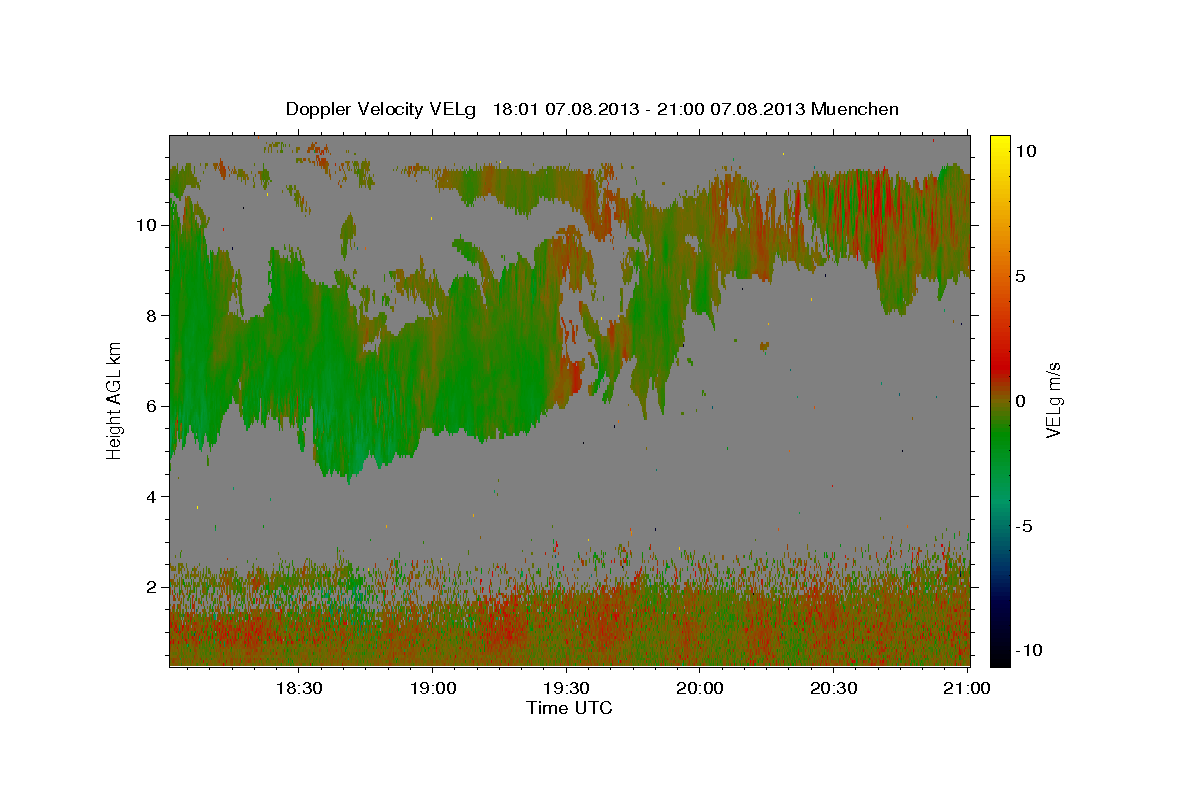Click the colorbar top tick label 10
Image resolution: width=1200 pixels, height=800 pixels.
pyautogui.click(x=1025, y=151)
